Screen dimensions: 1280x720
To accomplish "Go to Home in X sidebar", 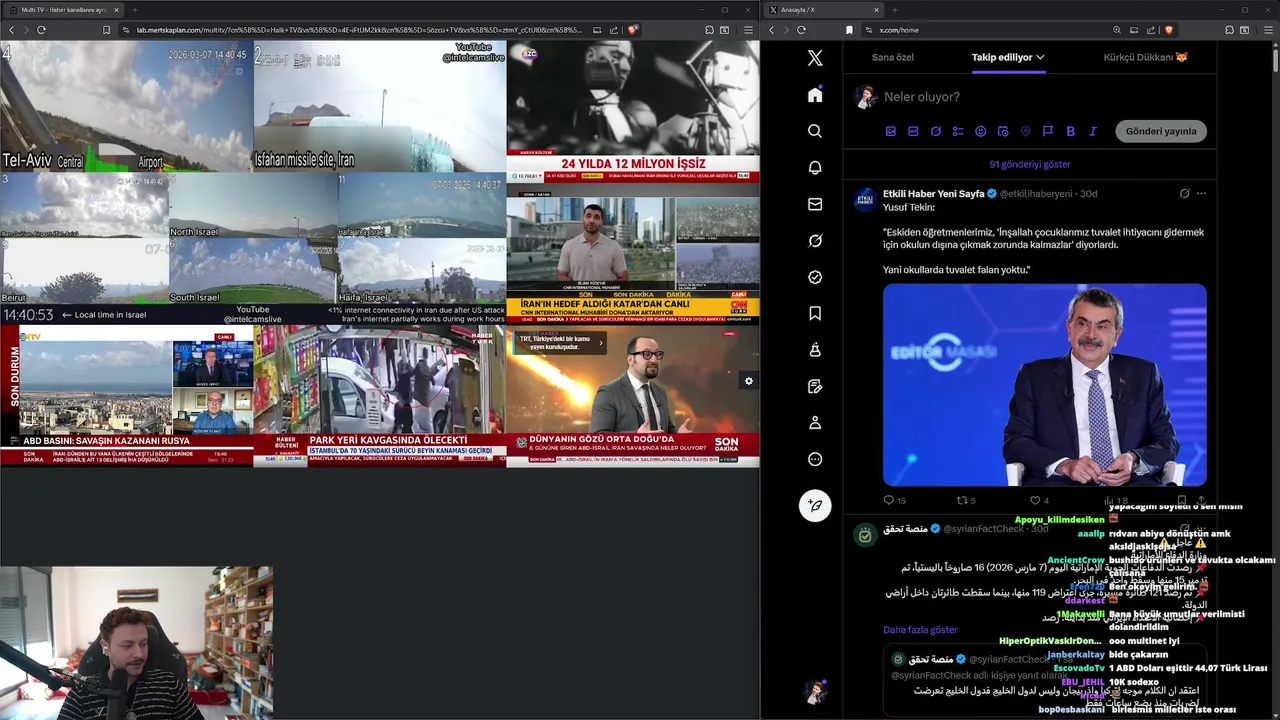I will click(x=815, y=95).
